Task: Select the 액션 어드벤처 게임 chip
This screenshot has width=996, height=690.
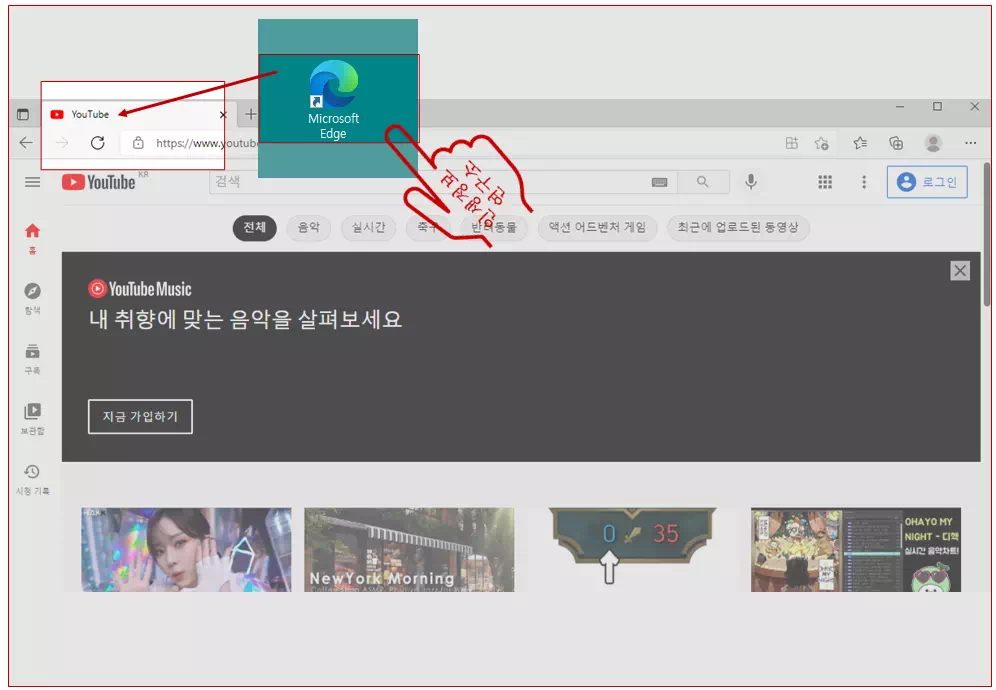Action: click(597, 227)
